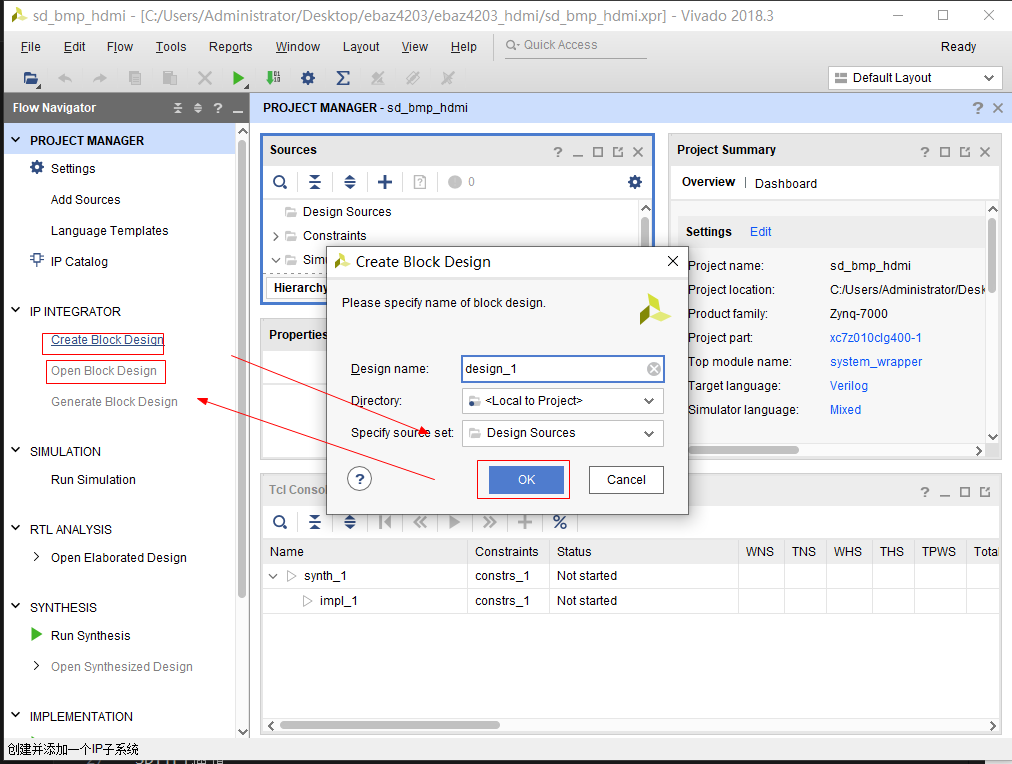Screen dimensions: 1012x764
Task: Click the sigma Reports icon in toolbar
Action: point(343,78)
